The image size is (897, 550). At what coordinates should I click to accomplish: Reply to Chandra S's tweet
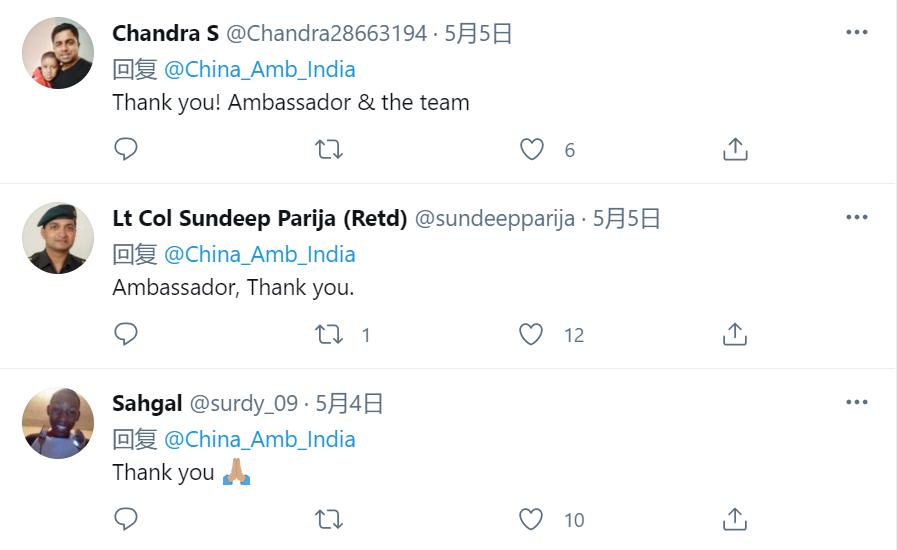pos(126,149)
